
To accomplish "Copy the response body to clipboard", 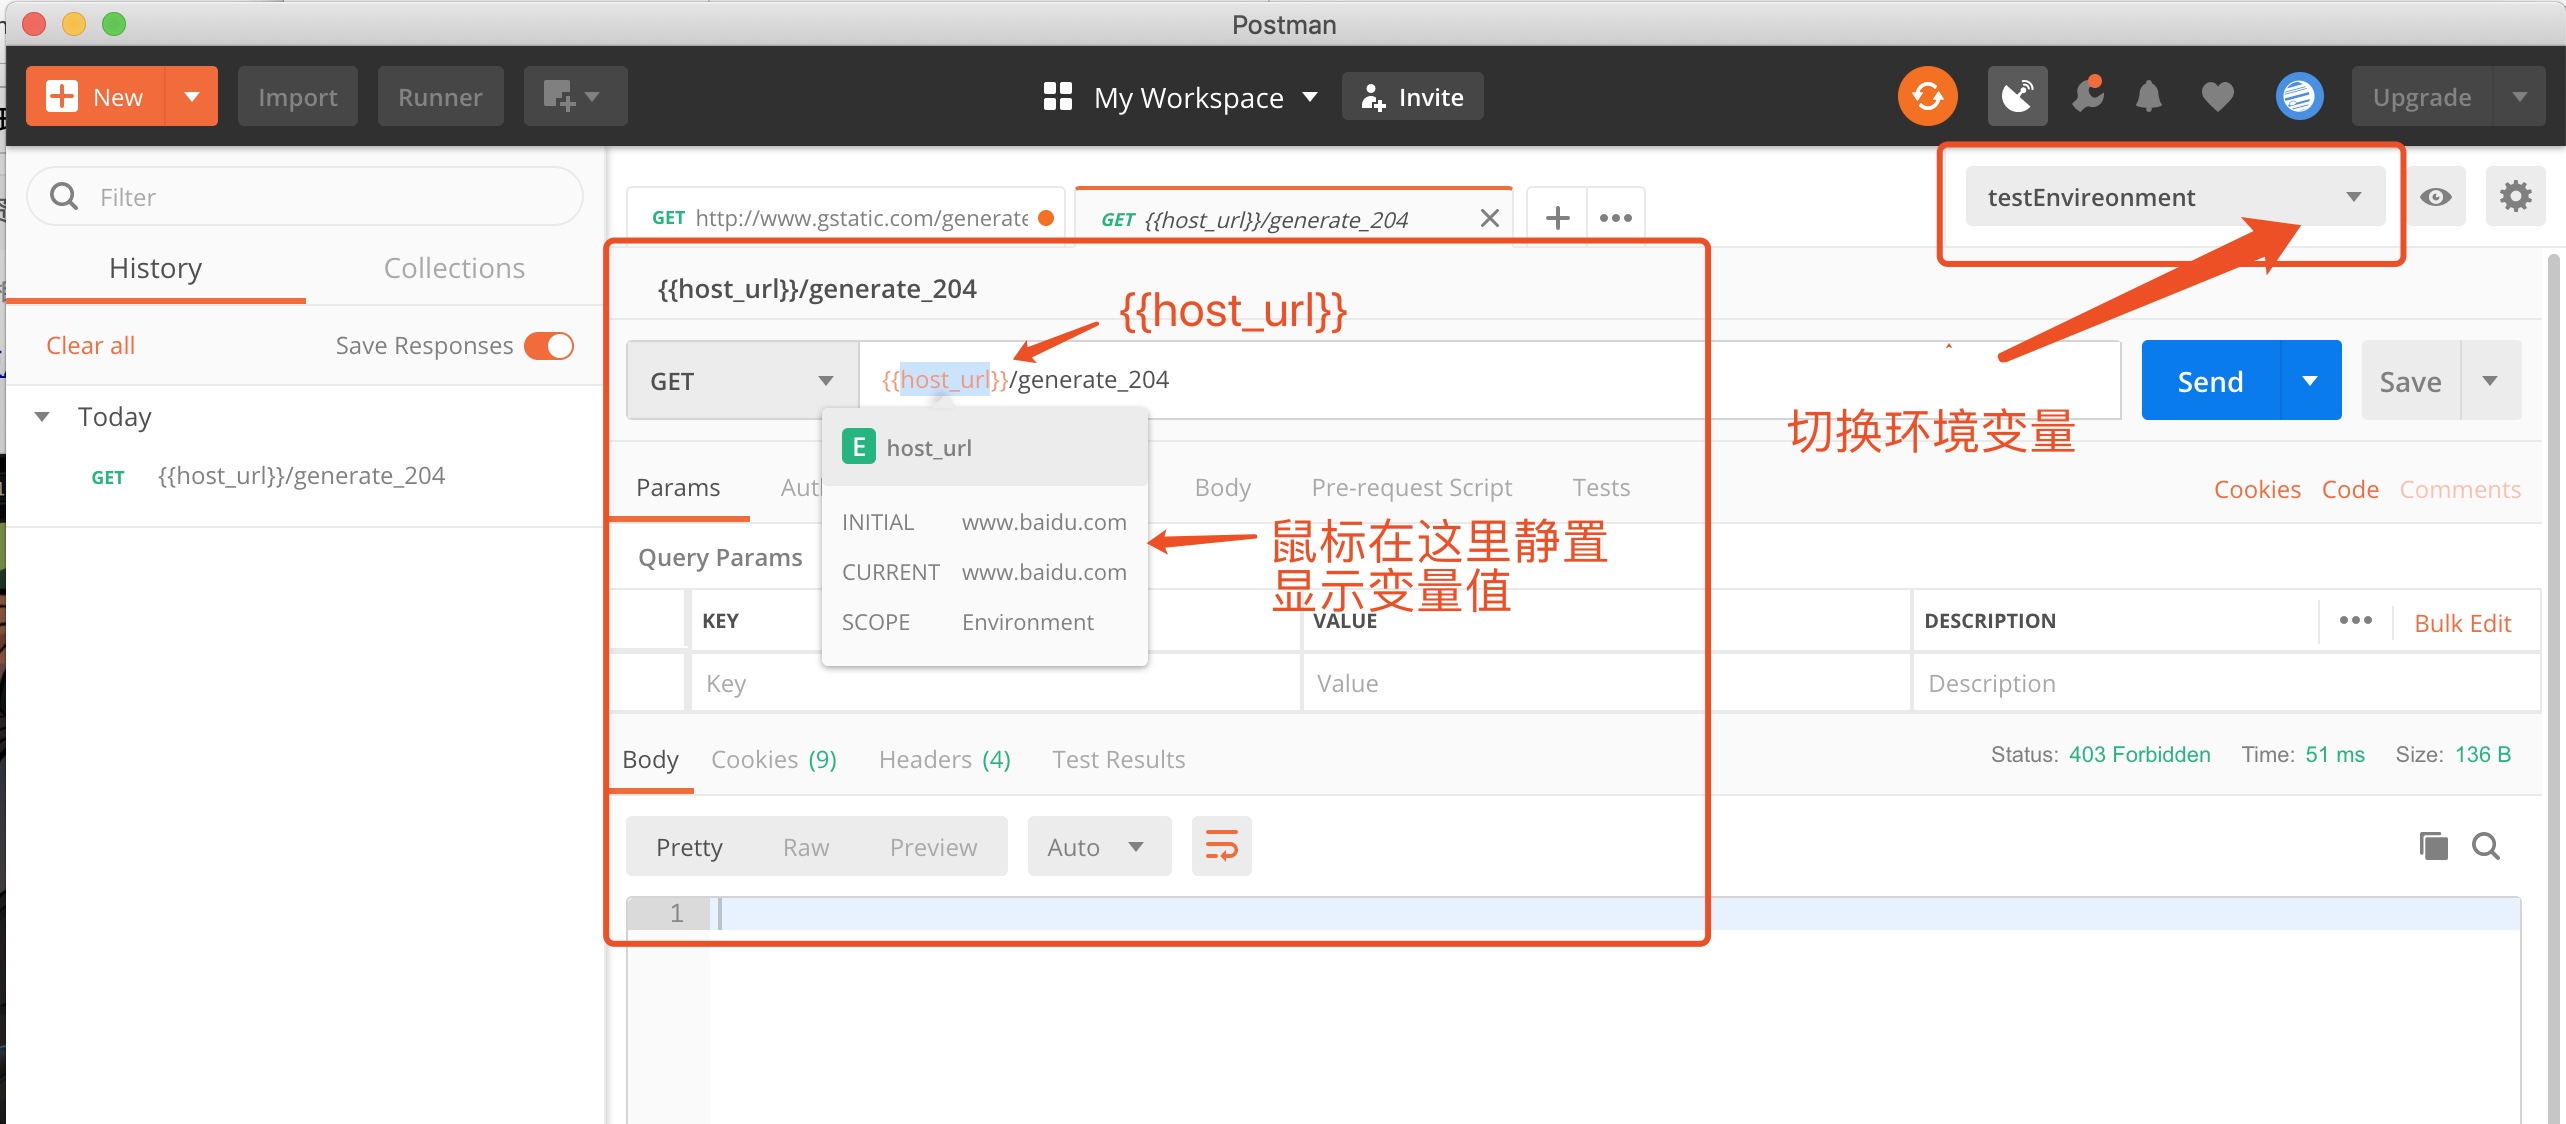I will pyautogui.click(x=2433, y=846).
